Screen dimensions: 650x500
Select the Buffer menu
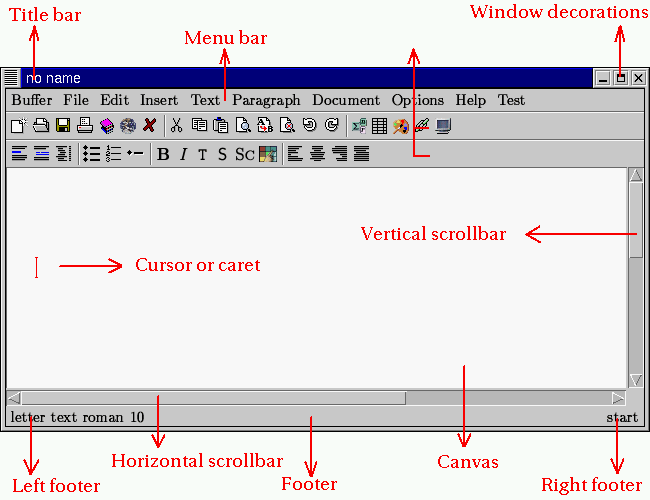[x=32, y=100]
